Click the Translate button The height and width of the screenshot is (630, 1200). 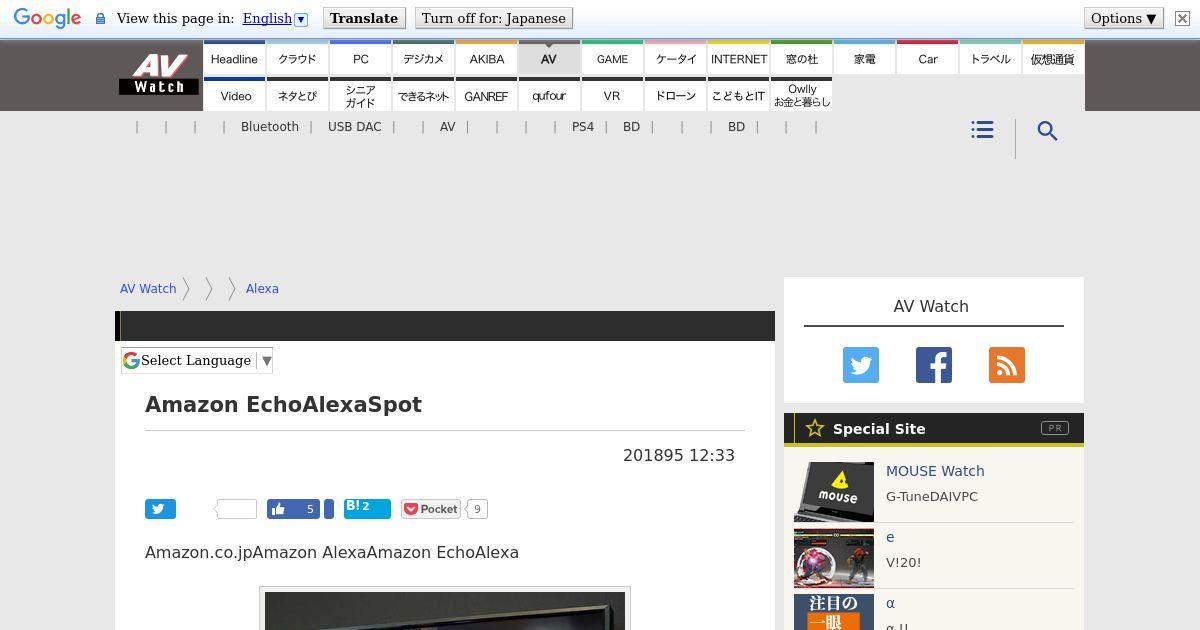(364, 18)
